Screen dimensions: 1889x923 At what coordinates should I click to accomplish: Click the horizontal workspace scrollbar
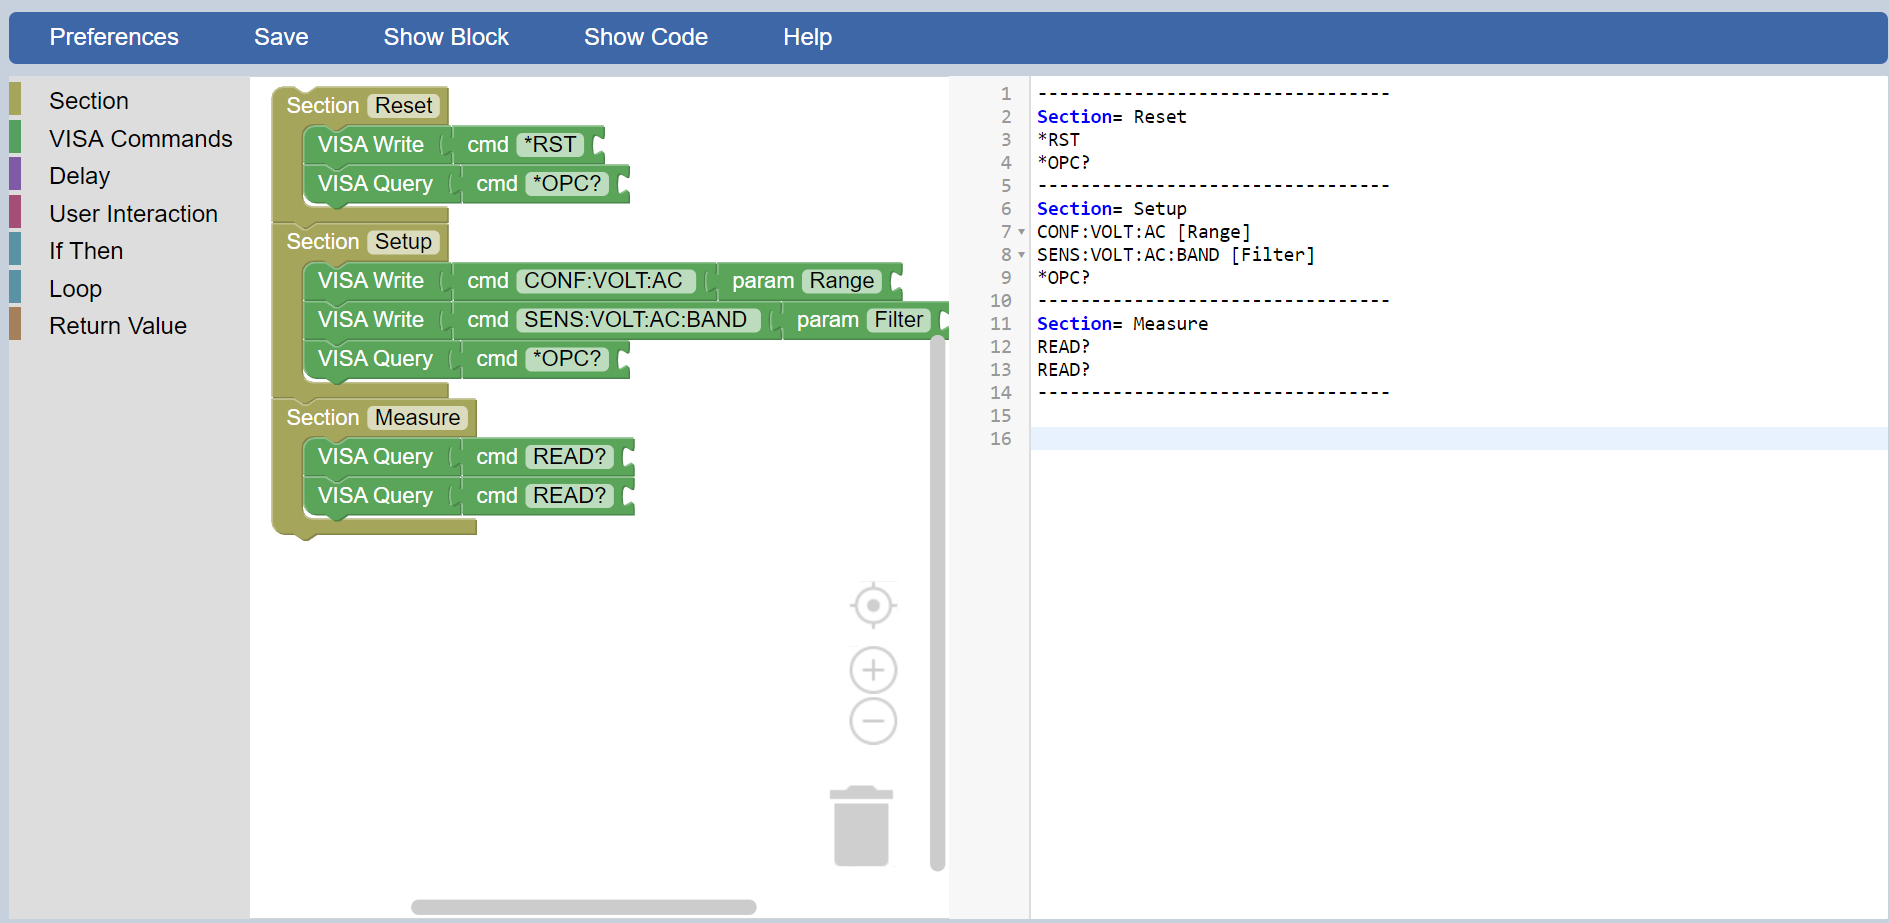click(583, 907)
